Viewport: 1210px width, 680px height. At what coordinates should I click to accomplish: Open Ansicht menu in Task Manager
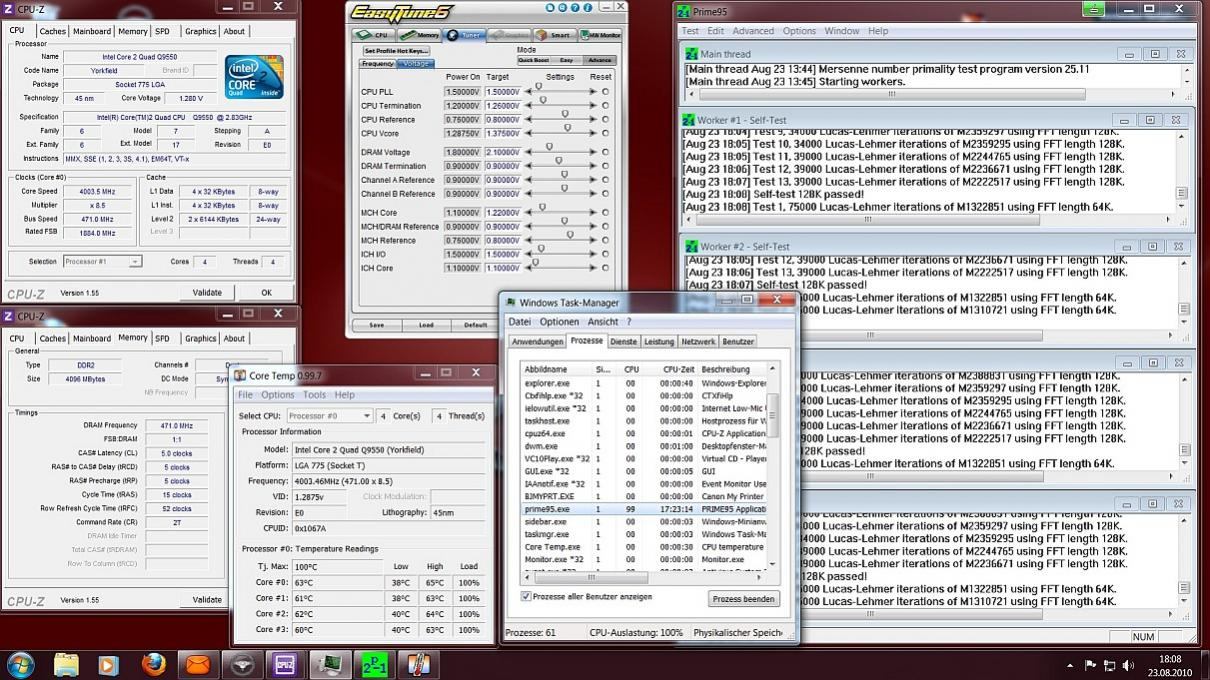click(x=603, y=322)
